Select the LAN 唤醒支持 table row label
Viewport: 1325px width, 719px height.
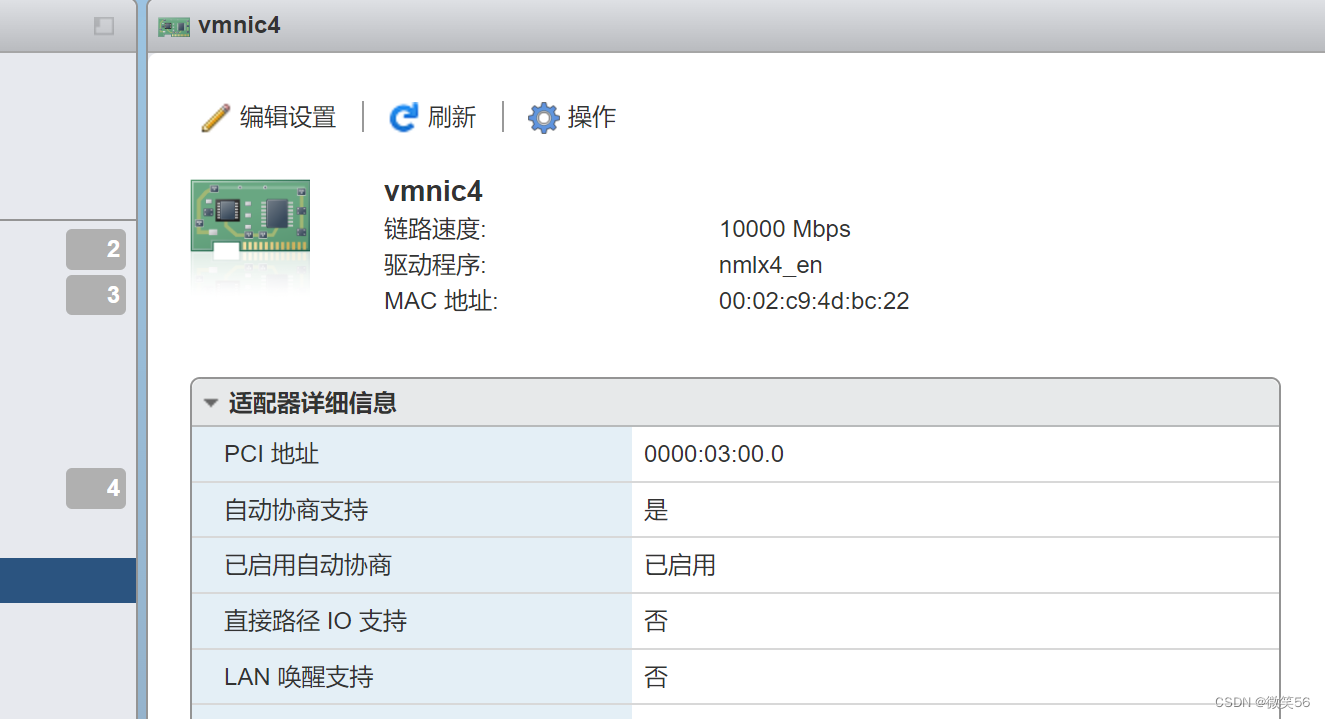[x=298, y=677]
